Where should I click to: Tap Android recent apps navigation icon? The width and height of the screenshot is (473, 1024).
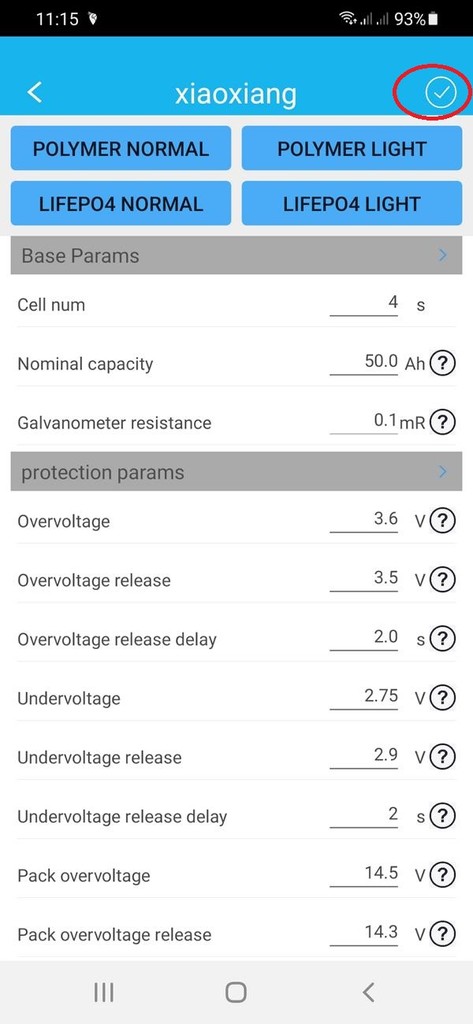(104, 993)
